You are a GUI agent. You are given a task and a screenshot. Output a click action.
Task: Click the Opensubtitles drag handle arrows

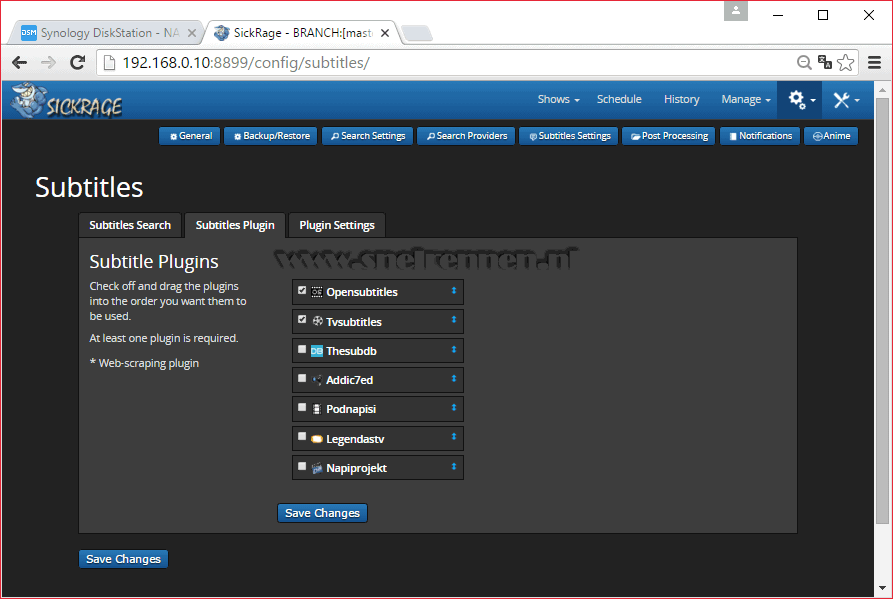(454, 291)
